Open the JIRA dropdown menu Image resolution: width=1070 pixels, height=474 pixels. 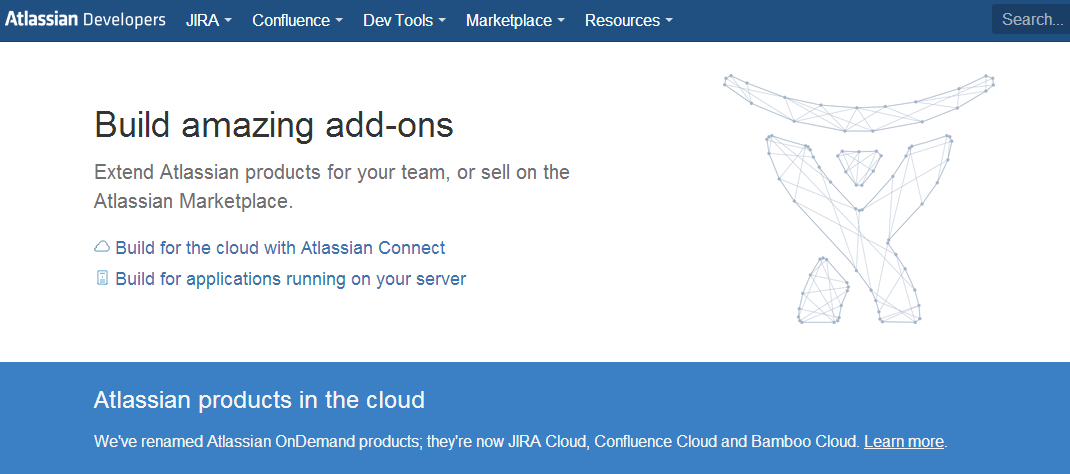(x=209, y=20)
